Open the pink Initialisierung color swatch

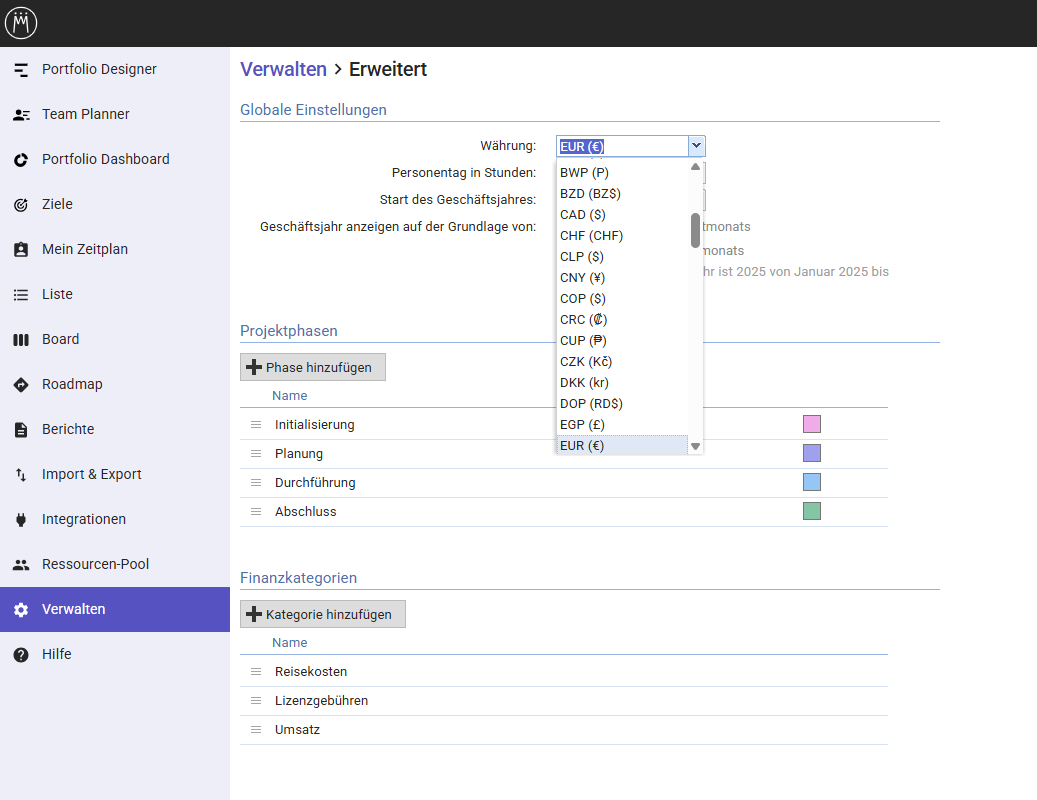[x=812, y=424]
